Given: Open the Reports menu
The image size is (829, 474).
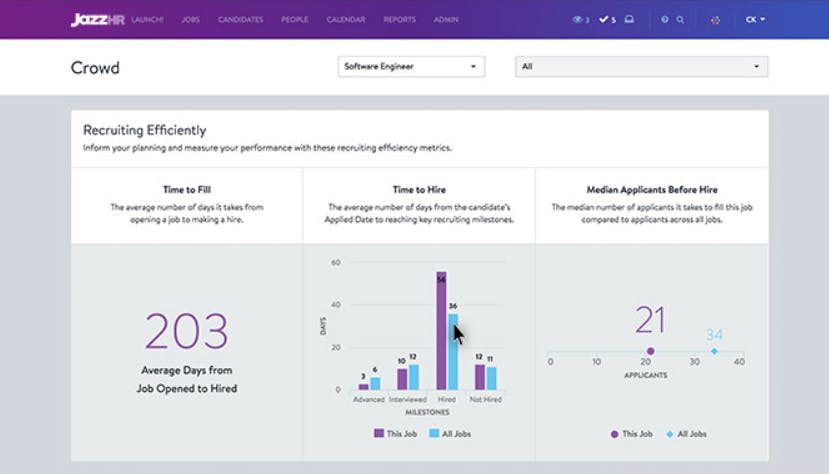Looking at the screenshot, I should [x=400, y=20].
